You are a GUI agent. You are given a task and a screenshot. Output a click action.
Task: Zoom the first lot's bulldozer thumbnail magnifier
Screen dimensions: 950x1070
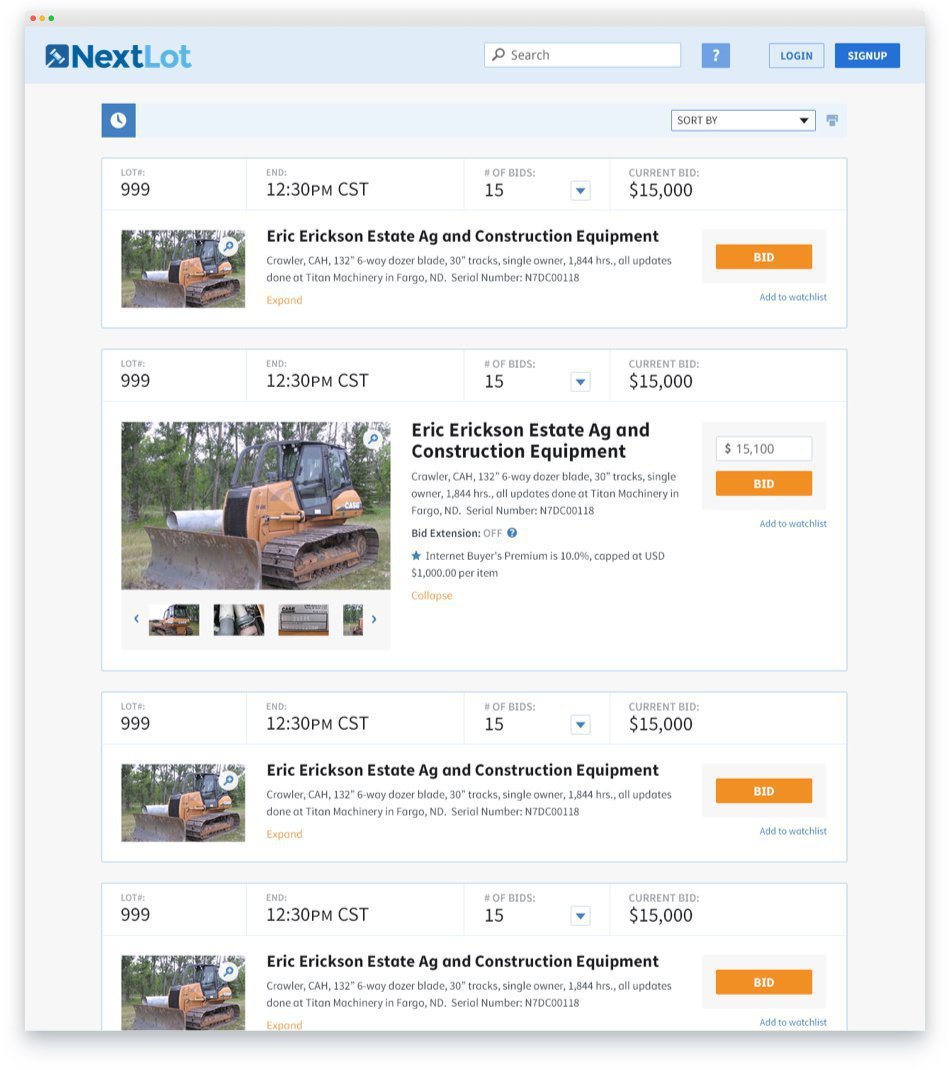pyautogui.click(x=229, y=246)
